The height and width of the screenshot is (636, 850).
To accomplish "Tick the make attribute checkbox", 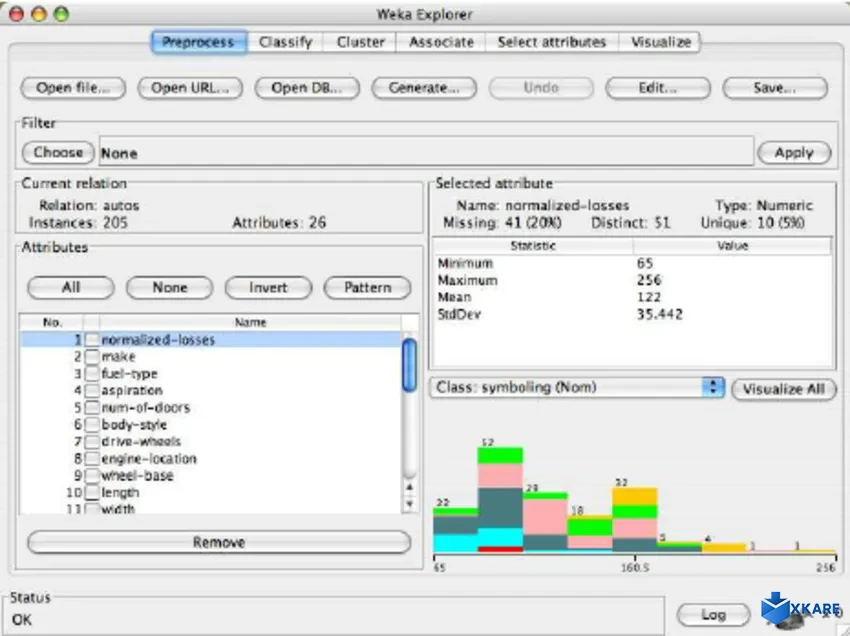I will (92, 357).
